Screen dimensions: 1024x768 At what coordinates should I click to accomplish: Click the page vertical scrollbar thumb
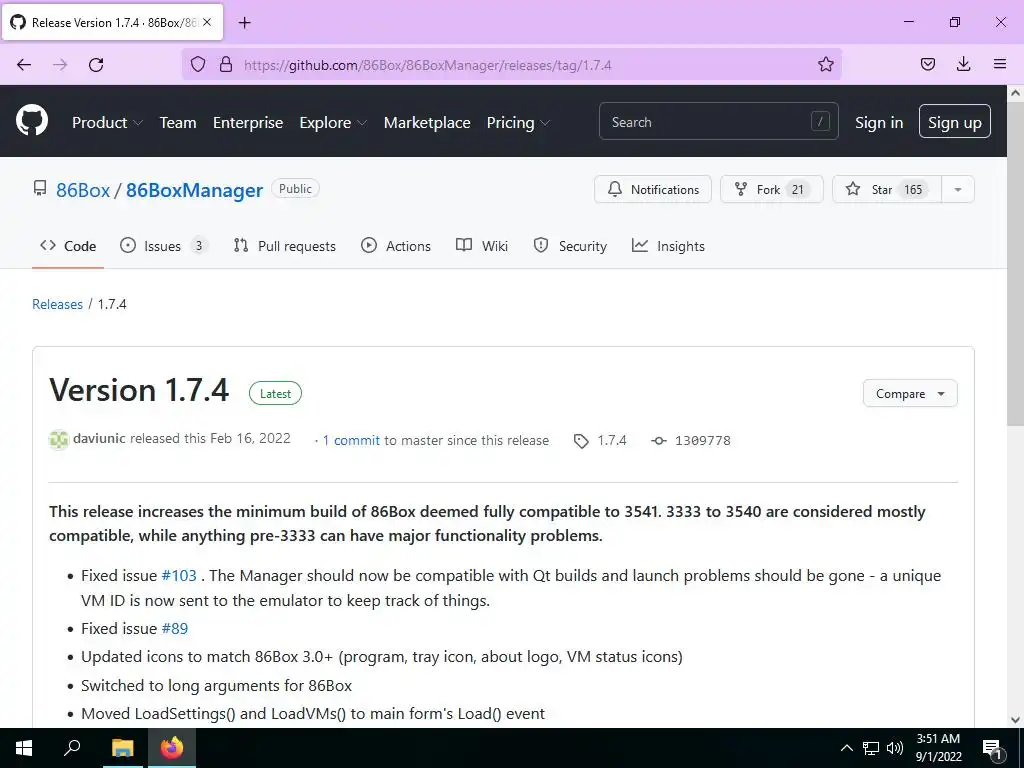click(1015, 264)
